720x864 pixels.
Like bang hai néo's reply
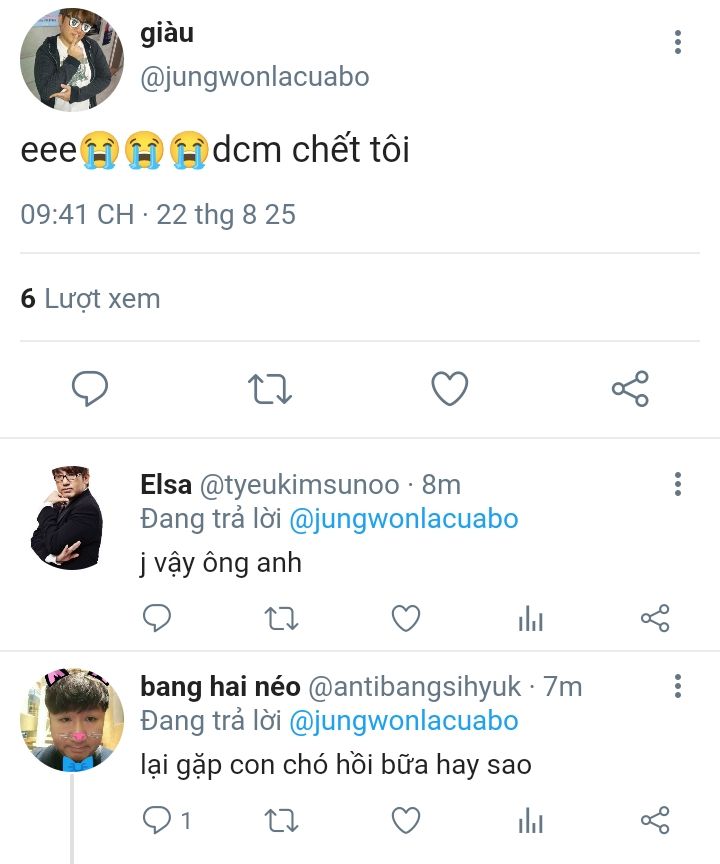405,821
